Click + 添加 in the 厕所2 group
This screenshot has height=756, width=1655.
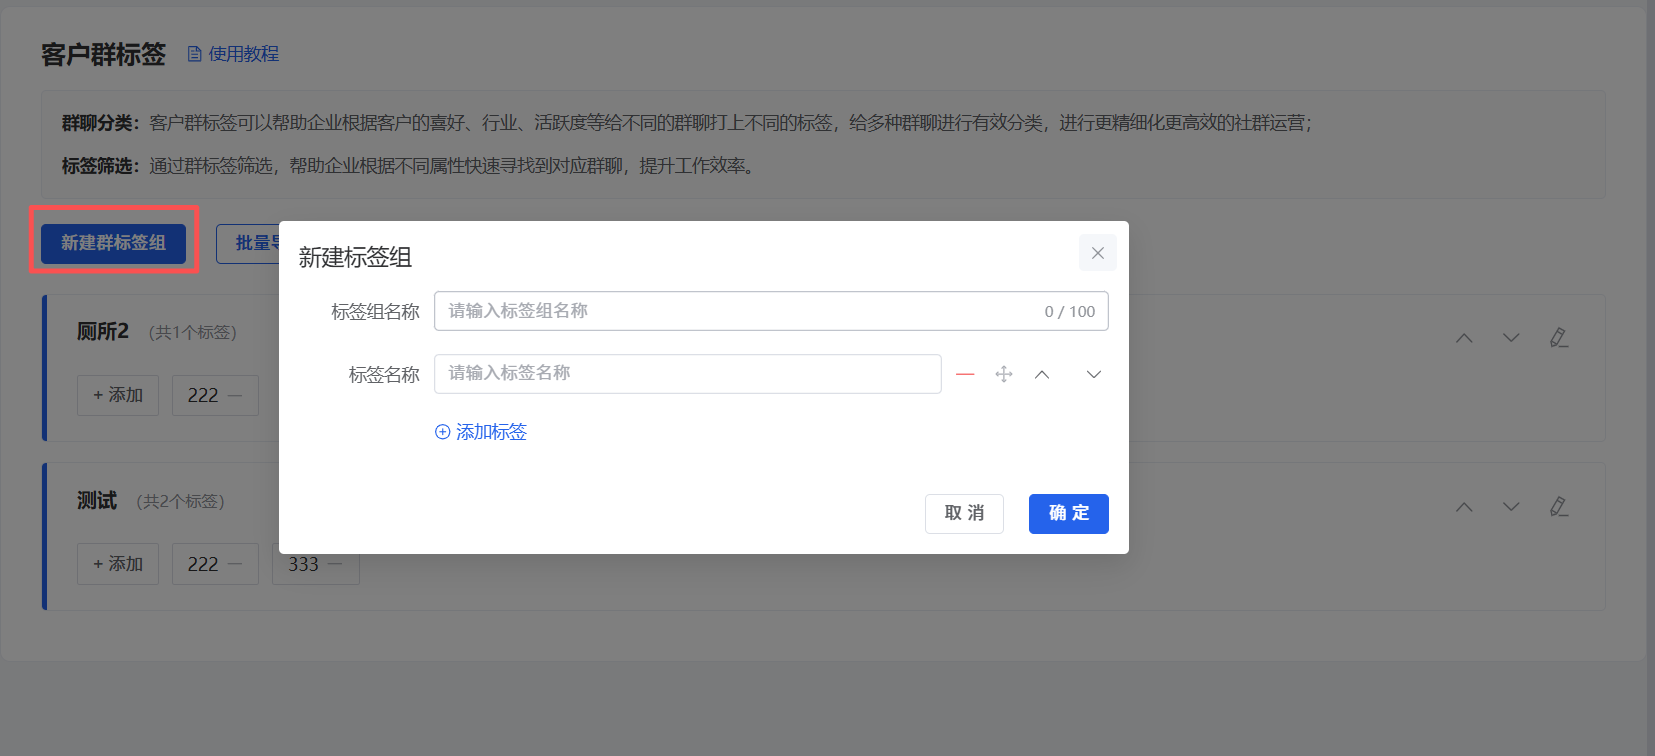[x=118, y=395]
